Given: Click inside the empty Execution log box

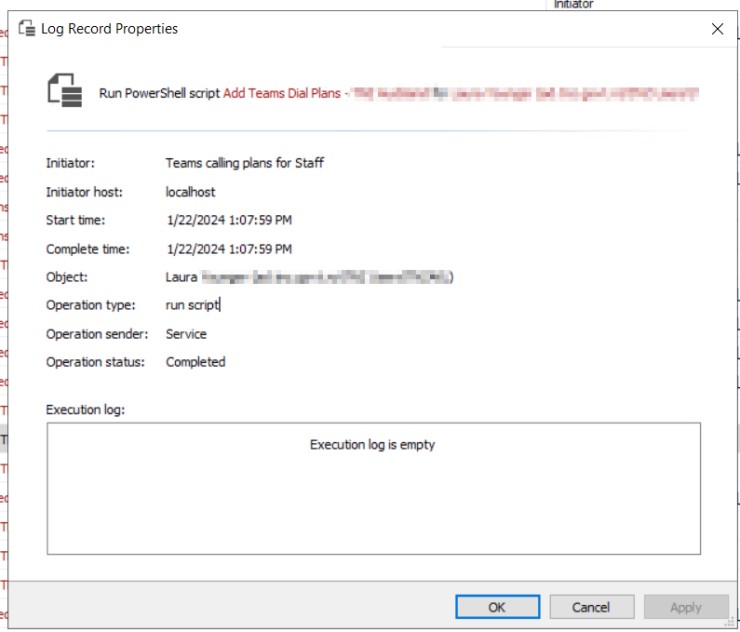Looking at the screenshot, I should [x=373, y=500].
